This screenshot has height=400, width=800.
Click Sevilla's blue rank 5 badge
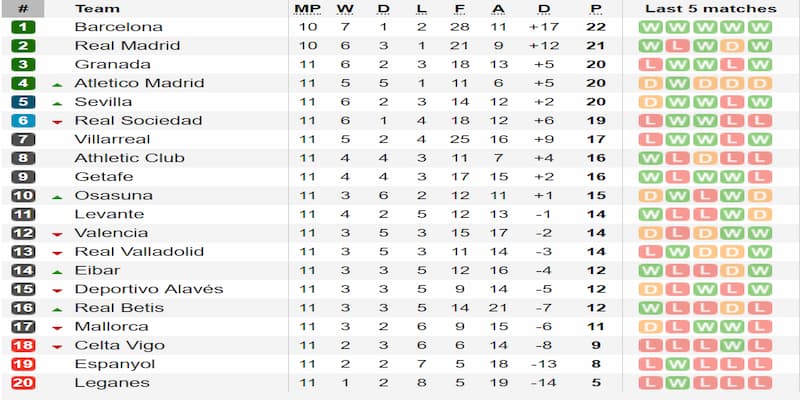click(x=23, y=102)
